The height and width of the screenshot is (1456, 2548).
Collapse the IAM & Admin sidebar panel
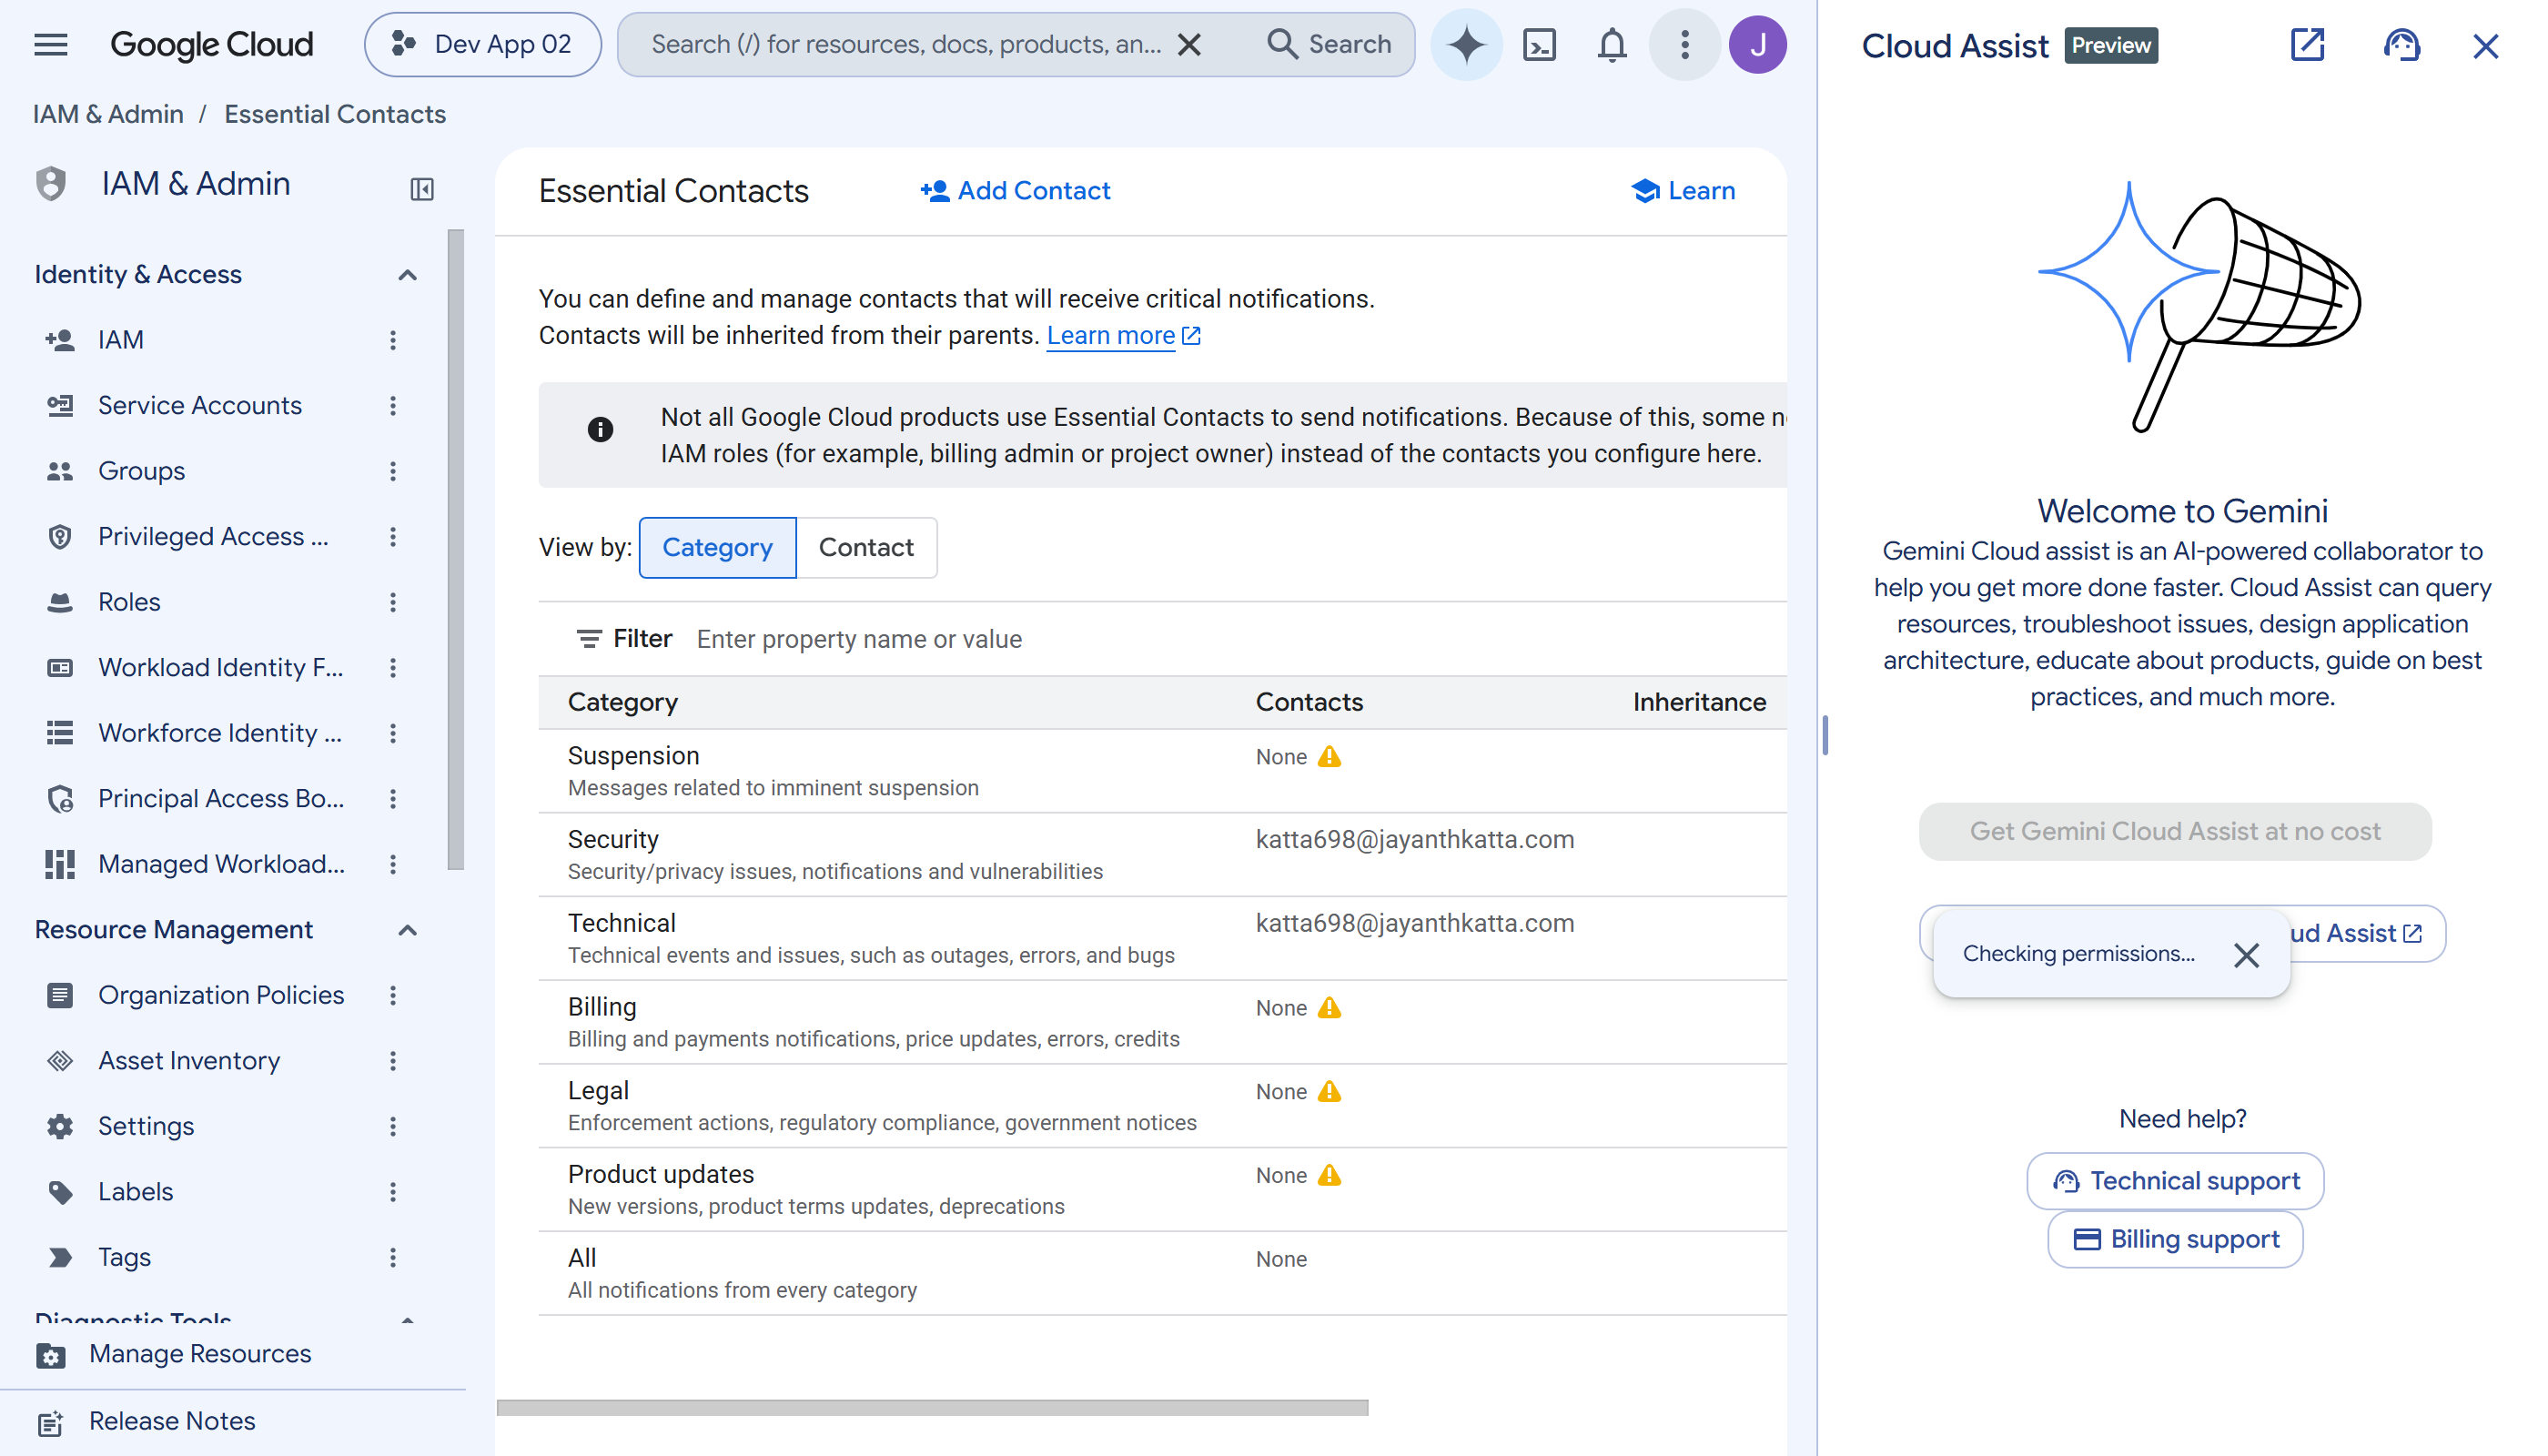pyautogui.click(x=422, y=189)
